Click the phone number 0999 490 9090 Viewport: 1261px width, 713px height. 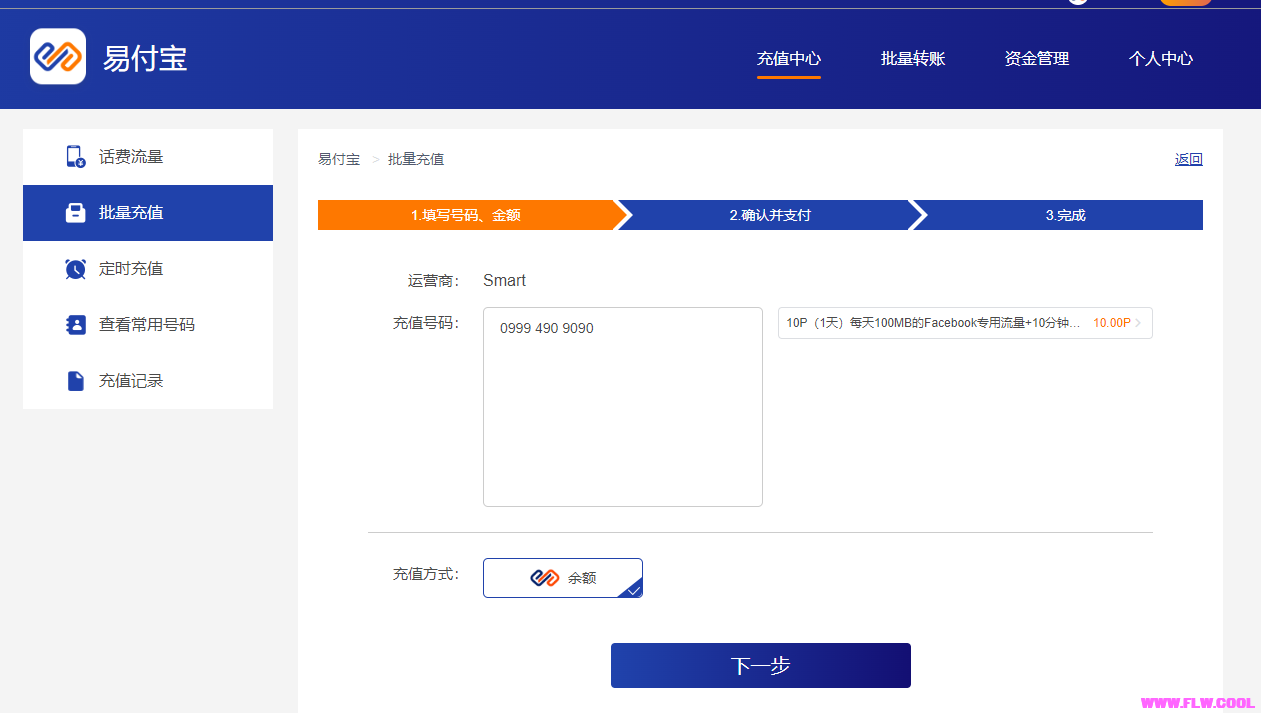(547, 328)
